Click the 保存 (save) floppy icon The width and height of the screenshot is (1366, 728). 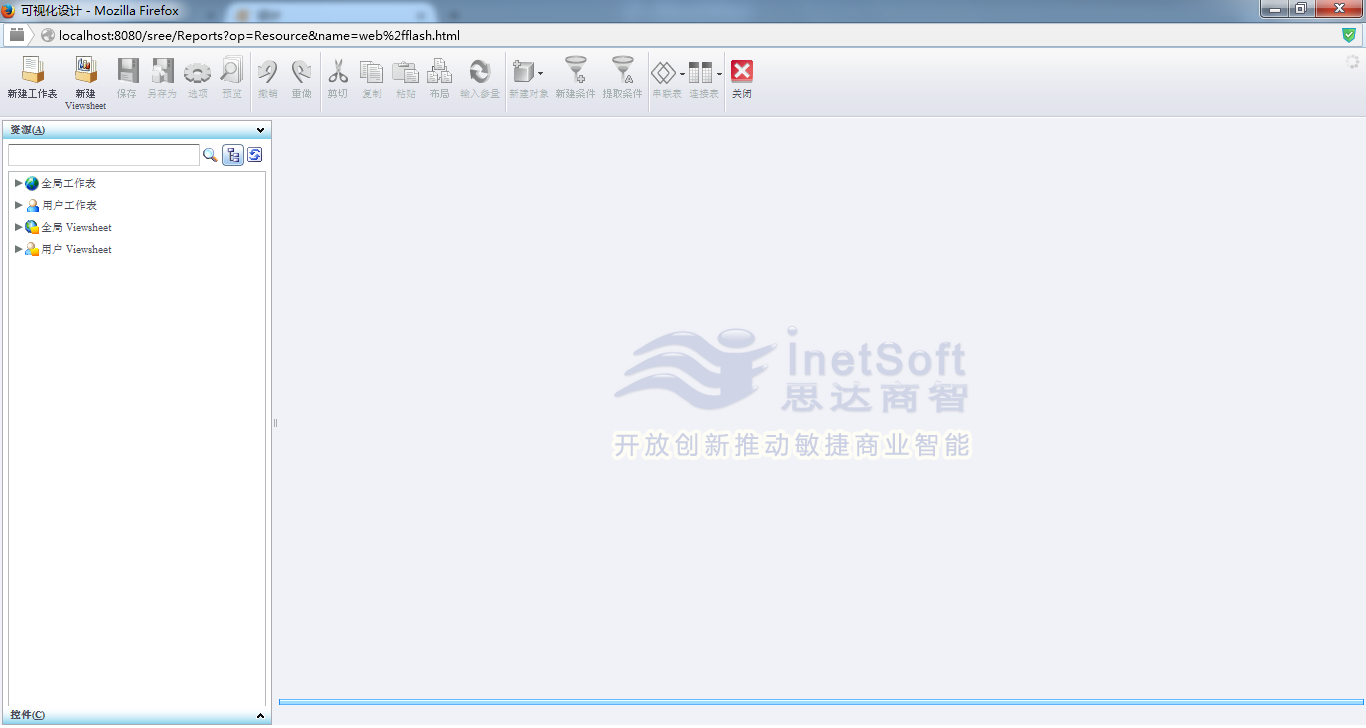[x=128, y=70]
